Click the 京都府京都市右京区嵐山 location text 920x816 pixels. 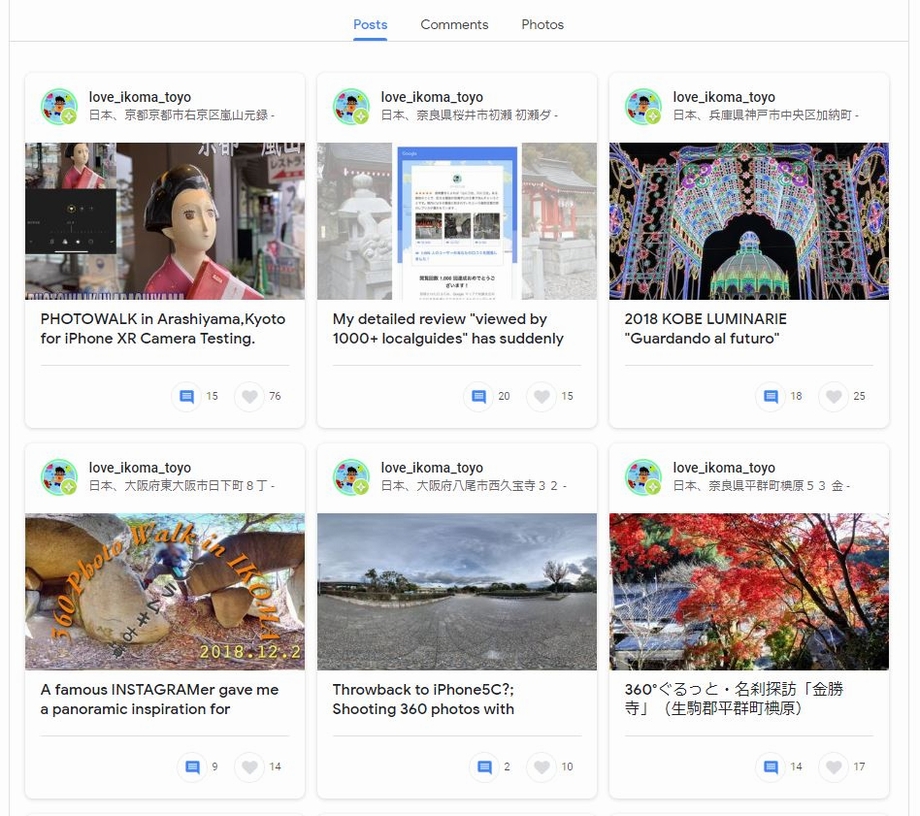click(x=181, y=115)
